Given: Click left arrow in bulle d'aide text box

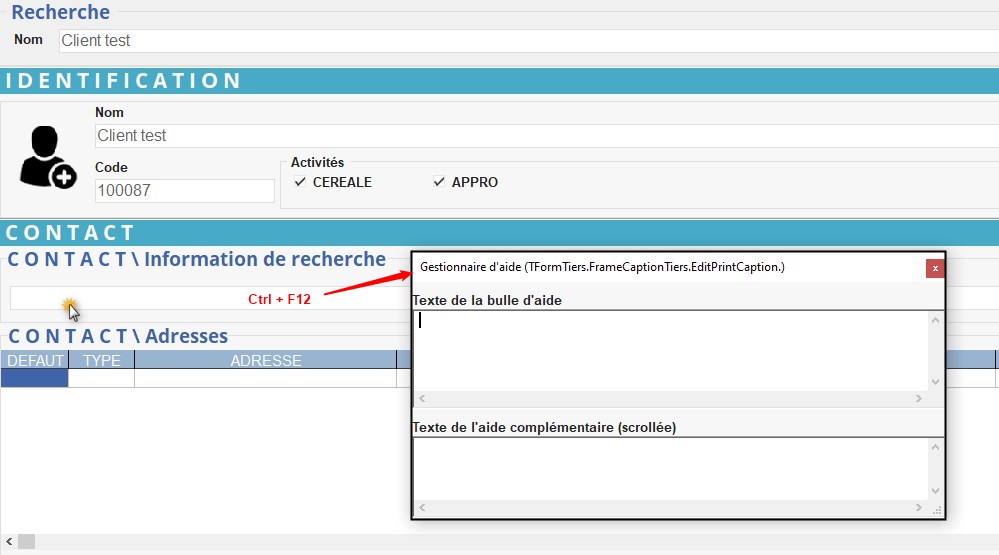Looking at the screenshot, I should (x=422, y=399).
